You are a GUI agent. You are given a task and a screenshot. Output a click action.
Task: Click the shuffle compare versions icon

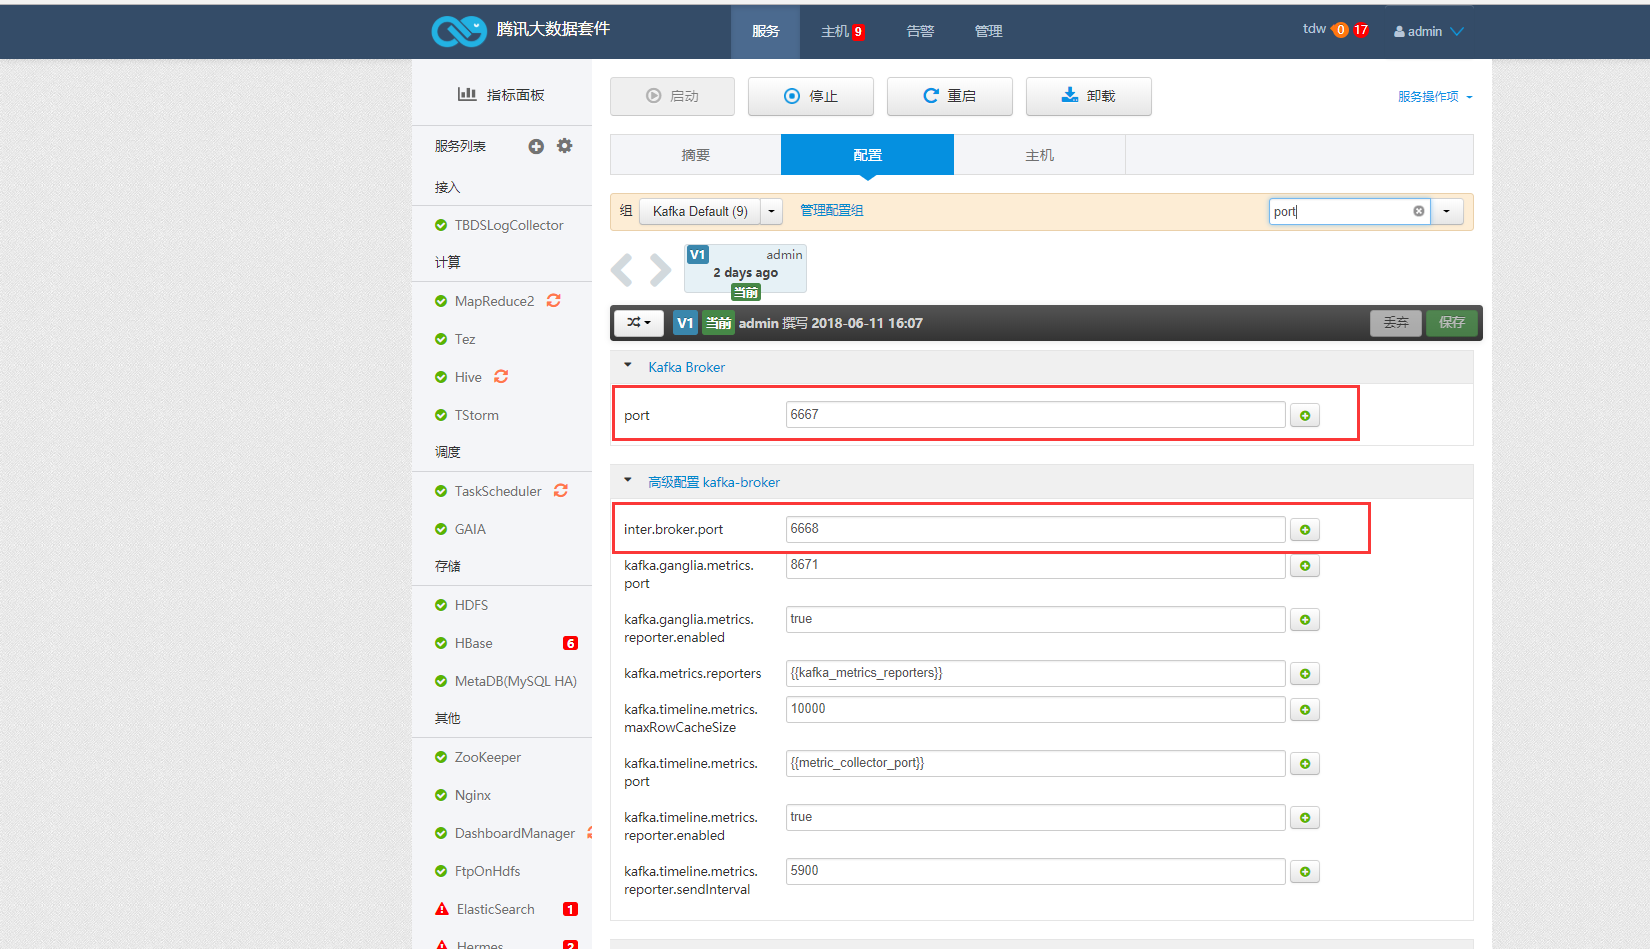(638, 323)
